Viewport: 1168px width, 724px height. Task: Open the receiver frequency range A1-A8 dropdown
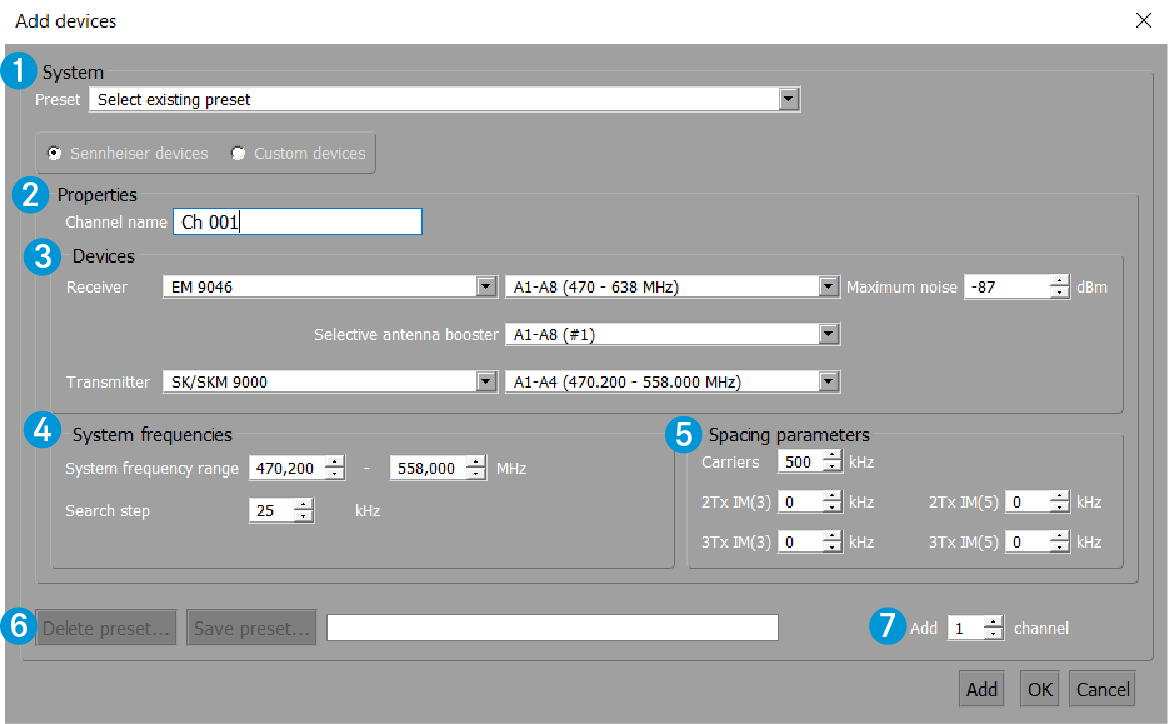[828, 288]
